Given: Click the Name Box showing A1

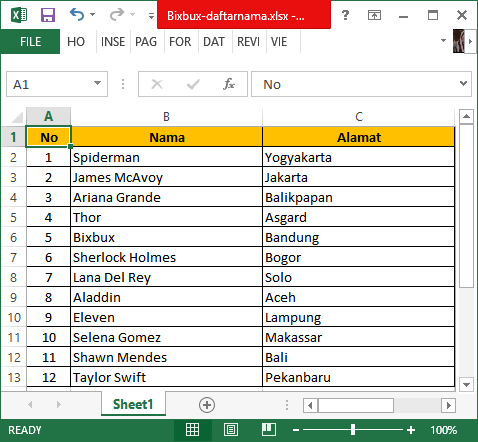Looking at the screenshot, I should [50, 84].
